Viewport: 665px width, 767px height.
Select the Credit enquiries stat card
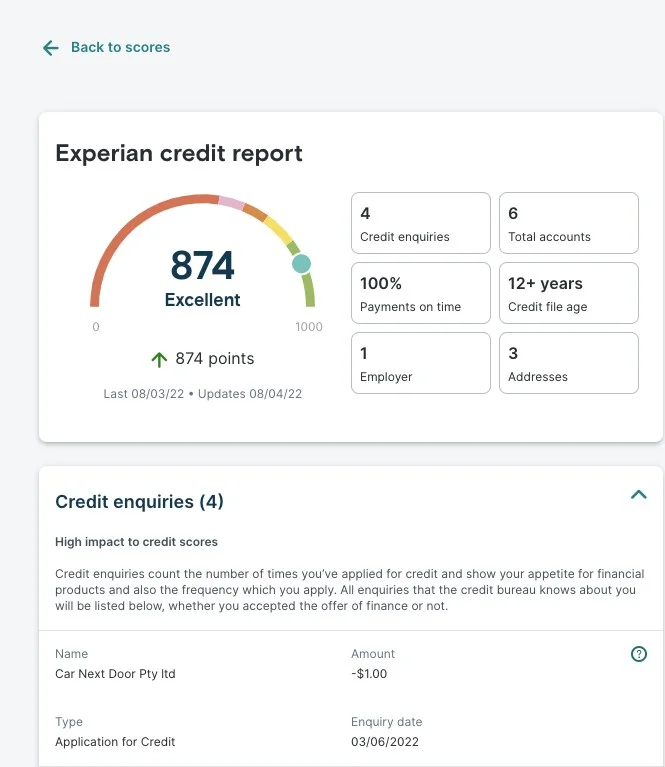pos(420,223)
